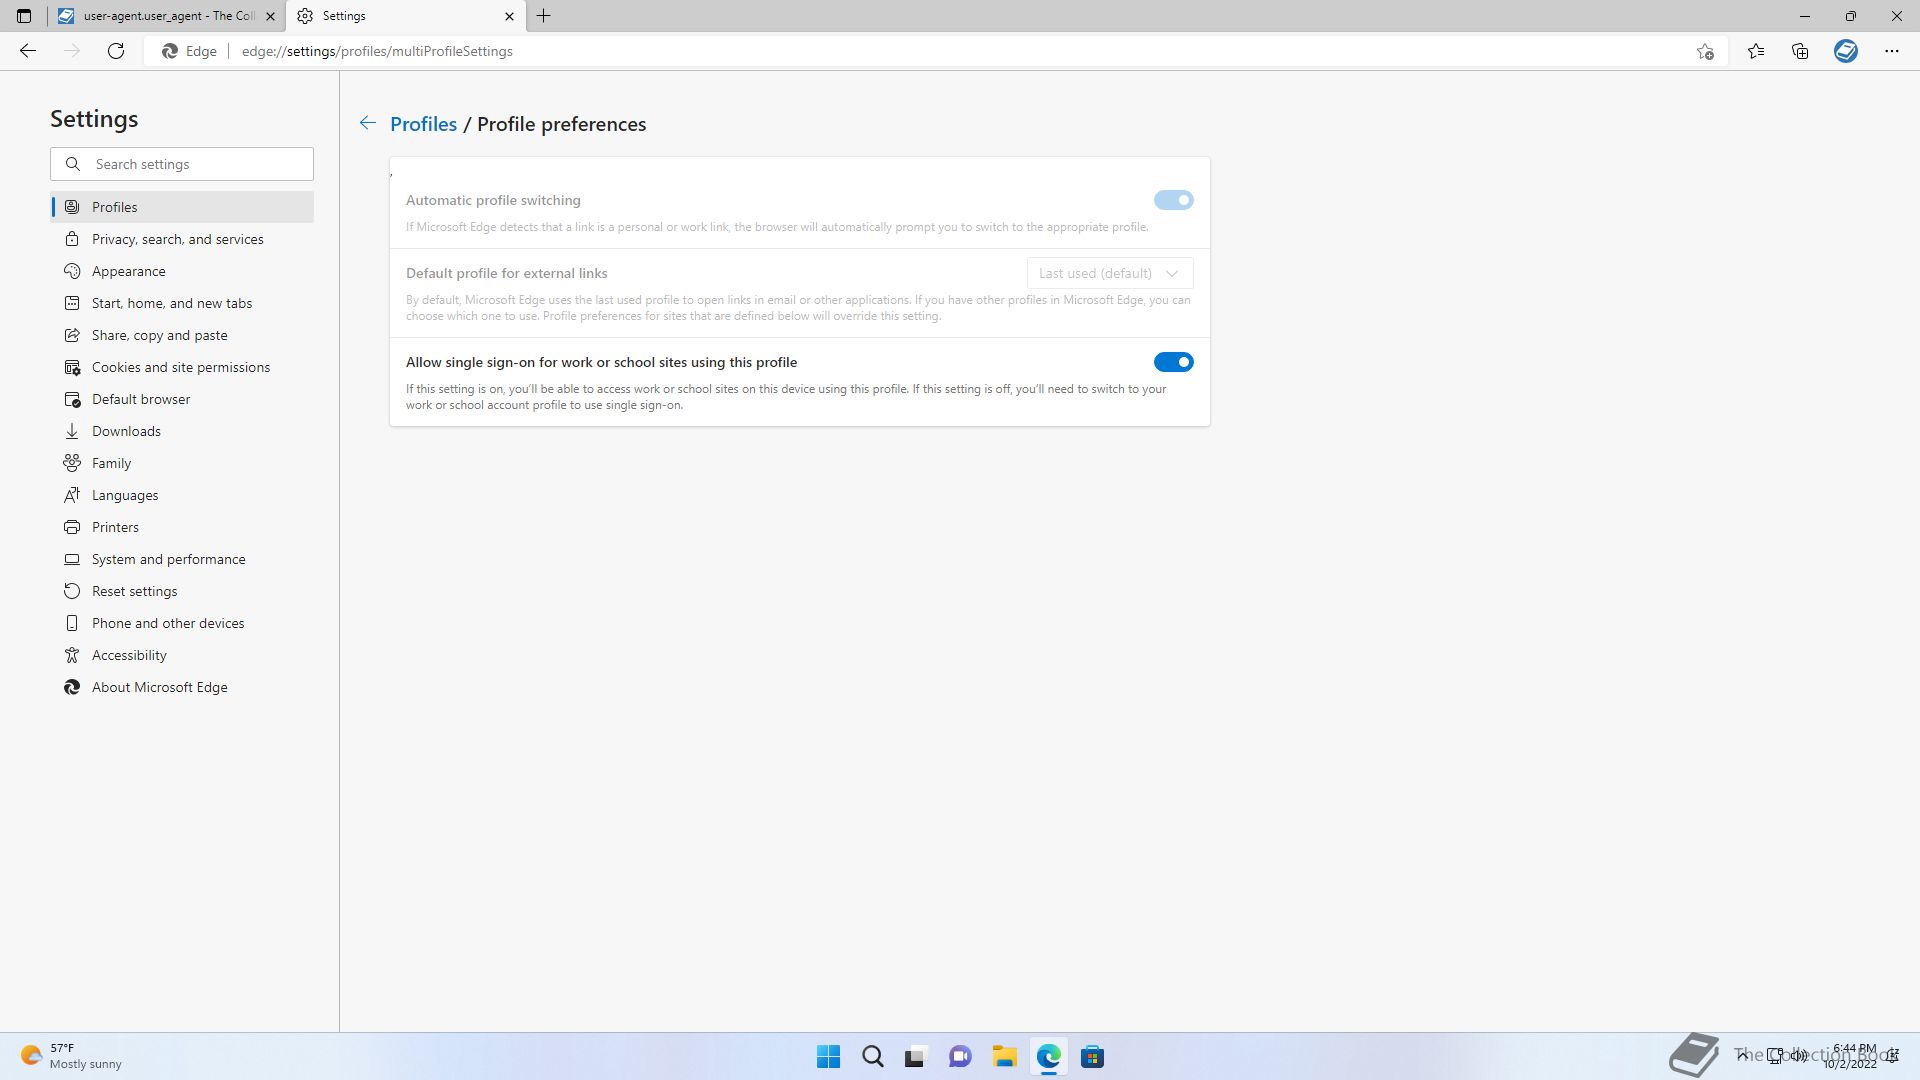The image size is (1920, 1080).
Task: Click Default profile for external links label
Action: pos(506,273)
